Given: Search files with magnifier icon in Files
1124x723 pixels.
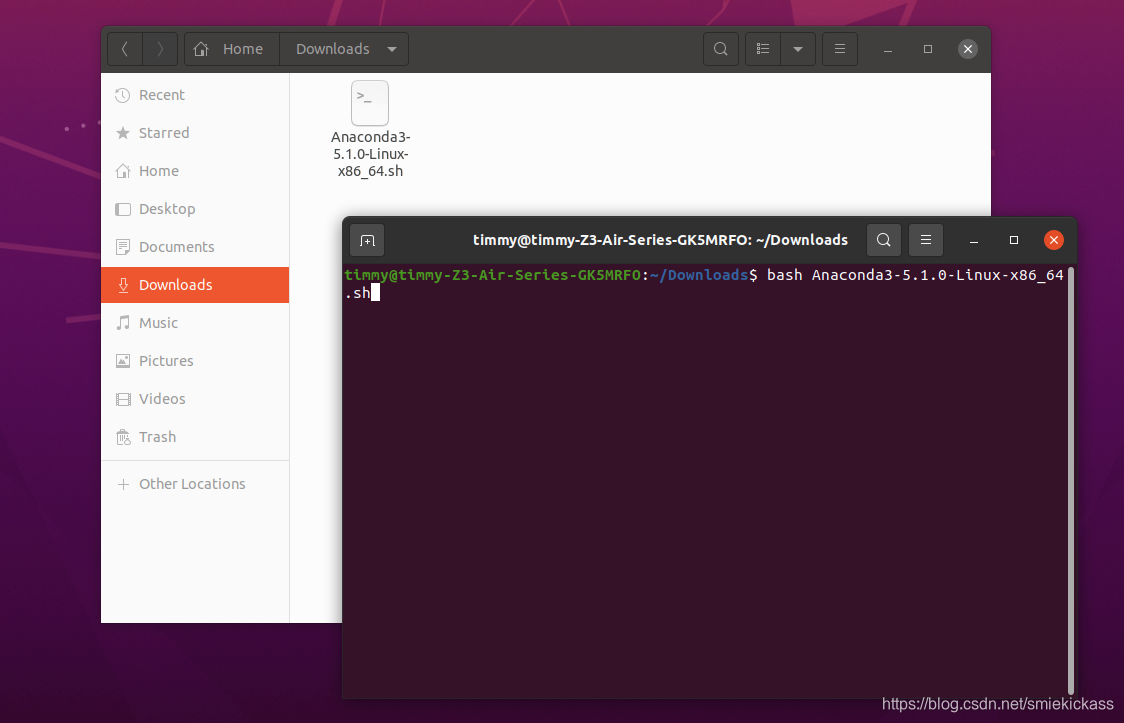Looking at the screenshot, I should [720, 49].
